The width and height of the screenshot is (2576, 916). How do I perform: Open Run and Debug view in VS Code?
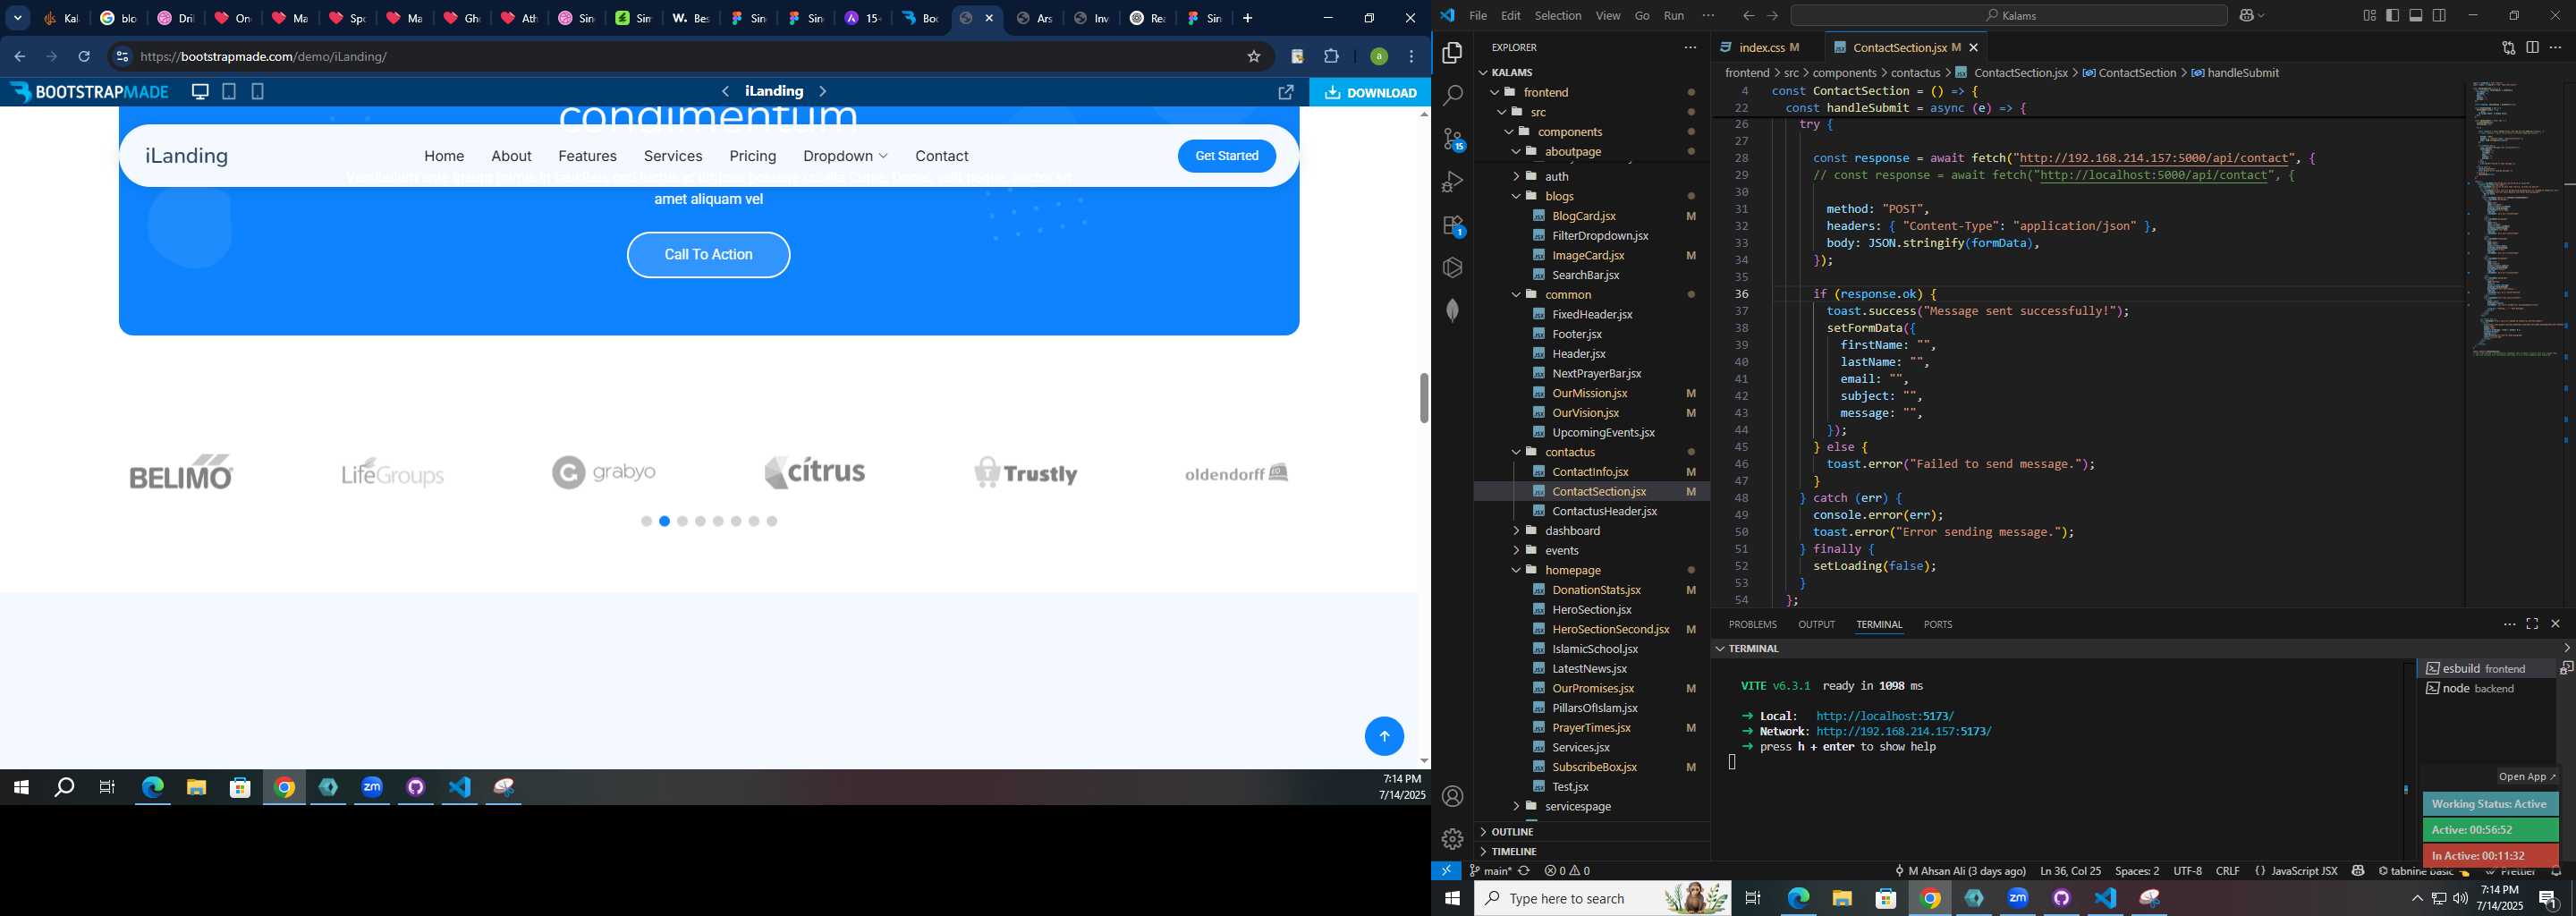click(1453, 182)
